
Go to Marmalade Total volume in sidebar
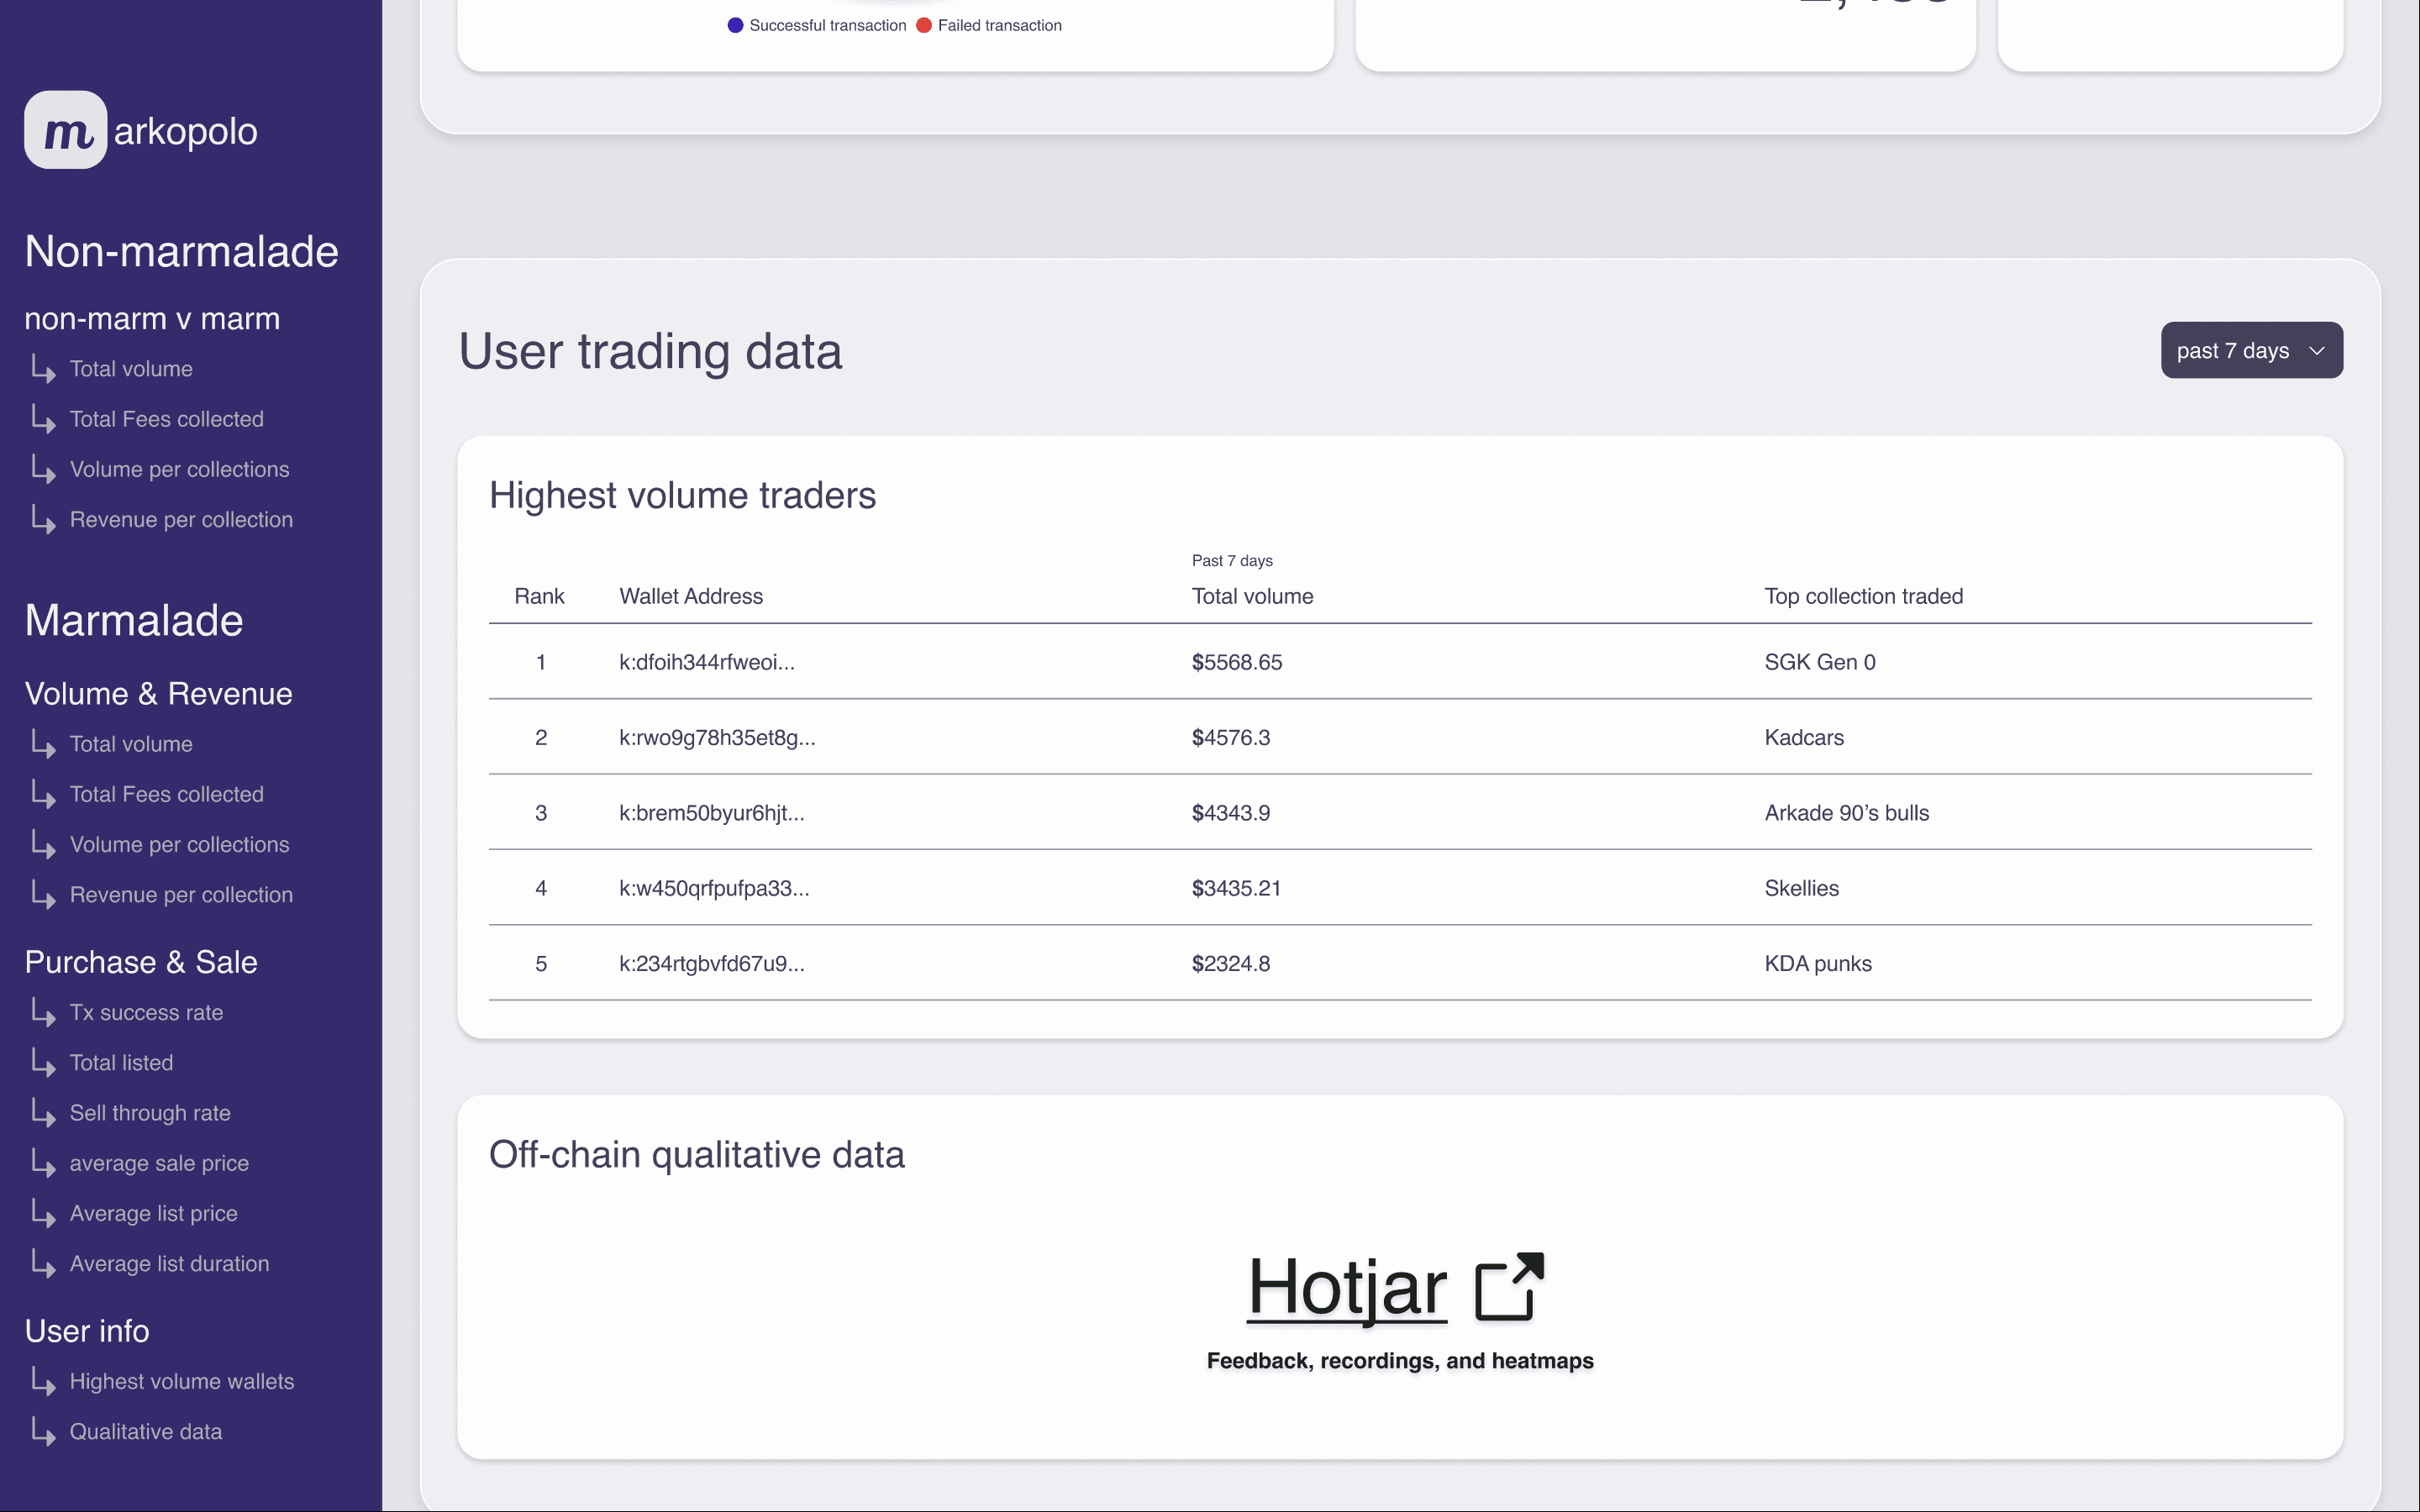point(131,744)
